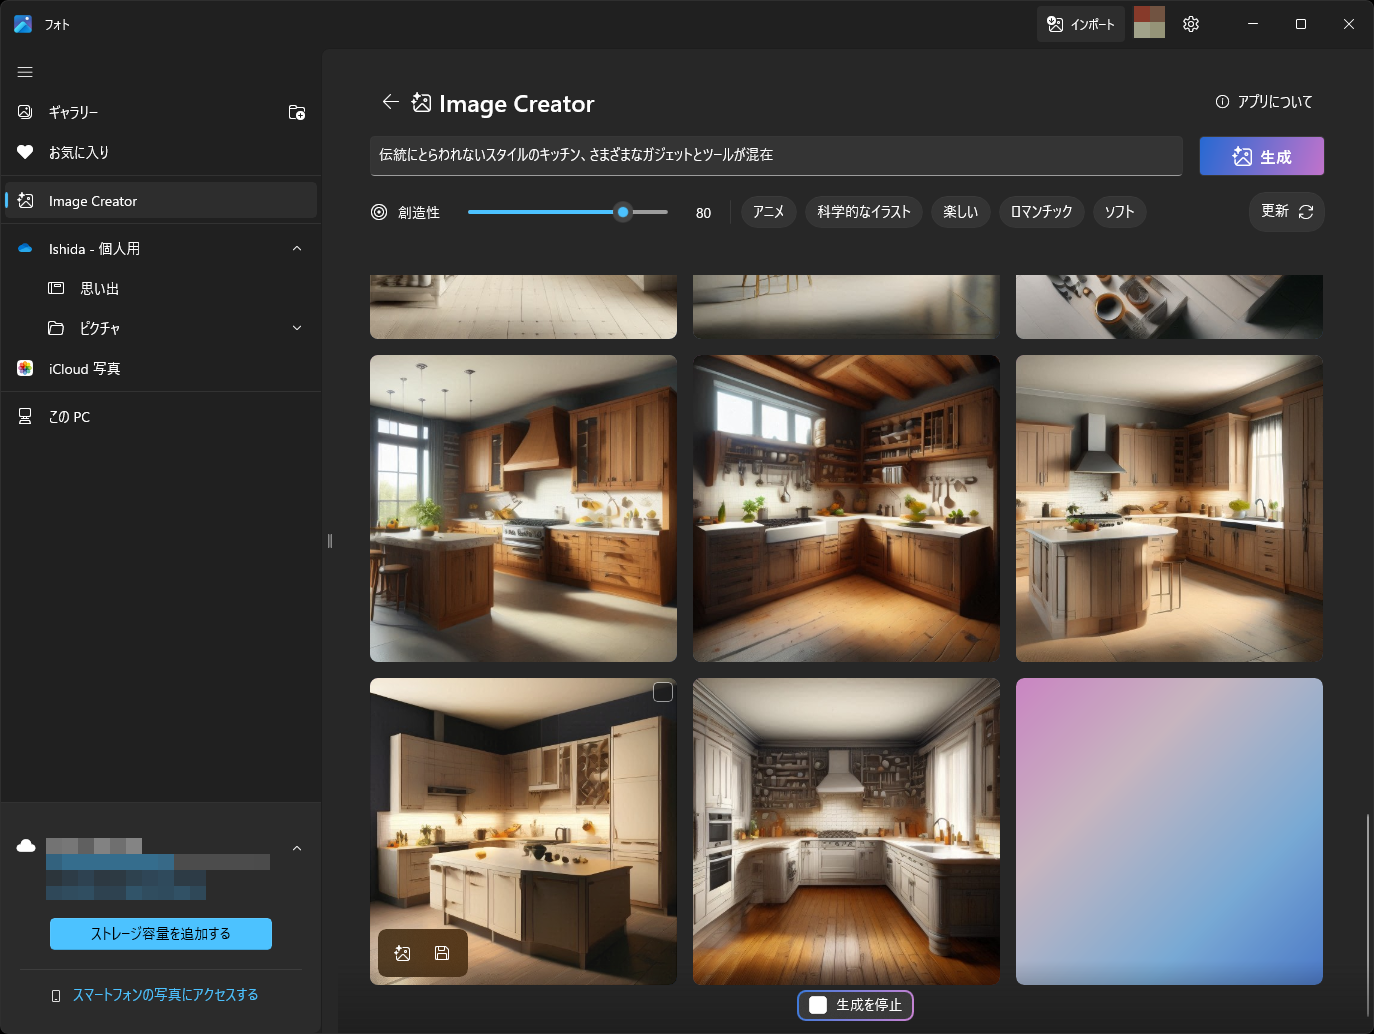Collapse the cloud storage panel
Image resolution: width=1374 pixels, height=1034 pixels.
[297, 848]
